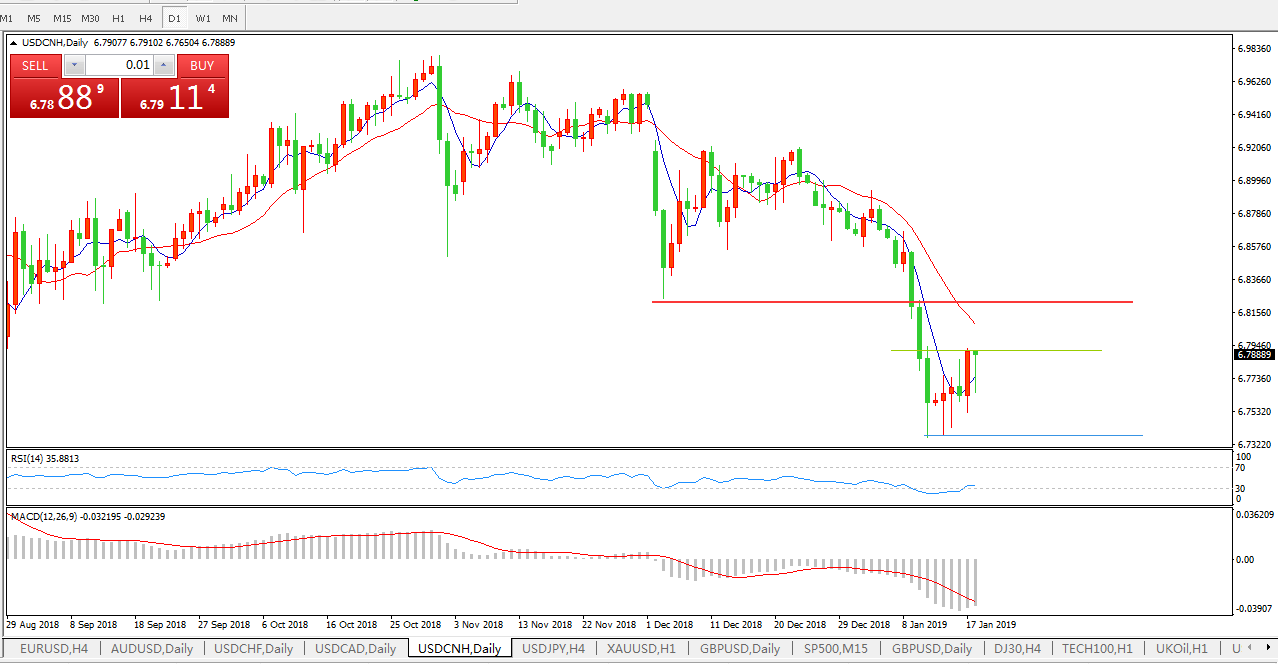Switch to M1 timeframe

point(7,18)
